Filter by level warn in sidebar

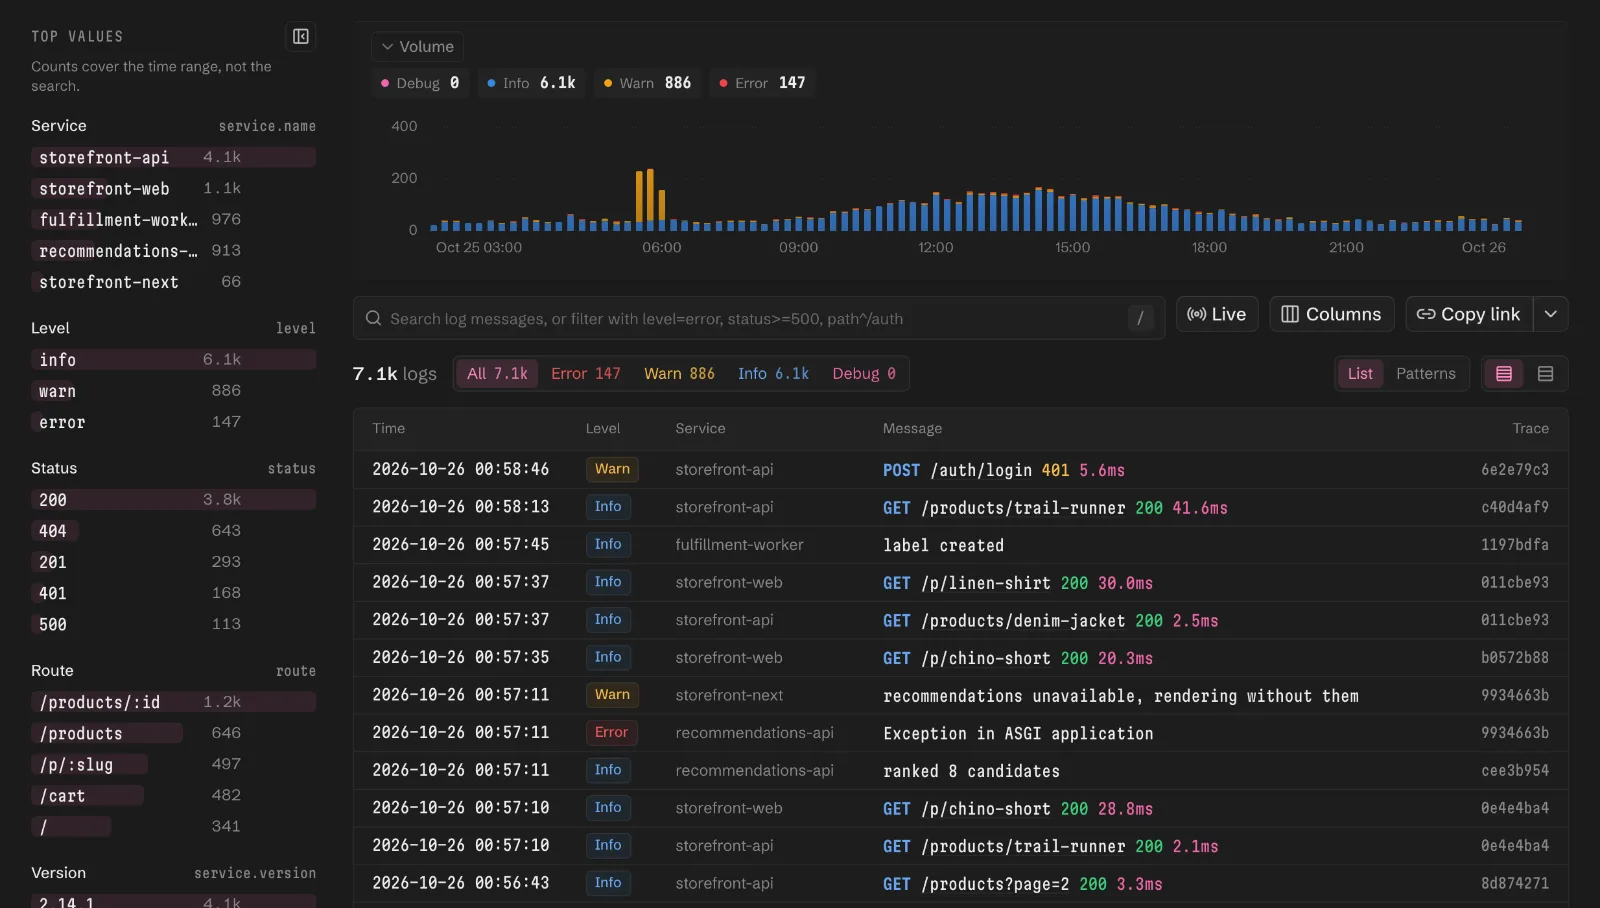coord(173,392)
